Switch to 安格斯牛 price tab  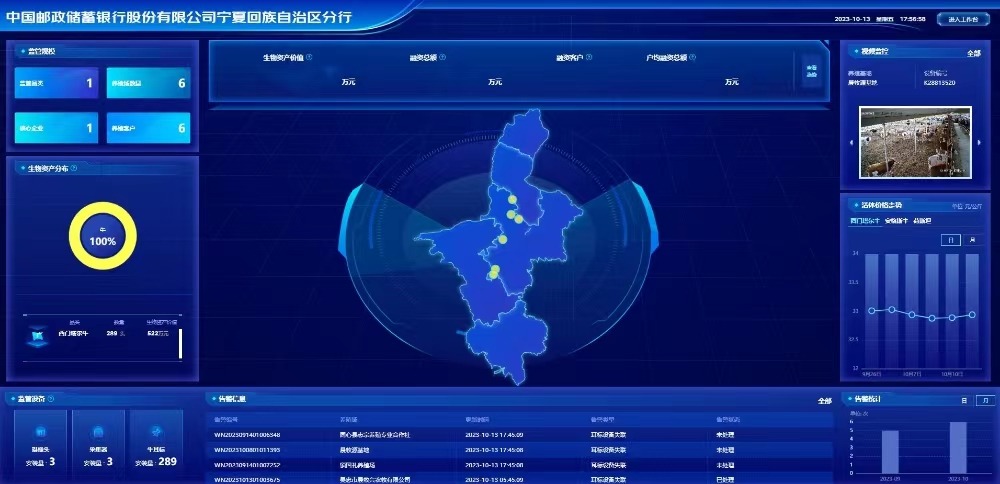(x=896, y=221)
